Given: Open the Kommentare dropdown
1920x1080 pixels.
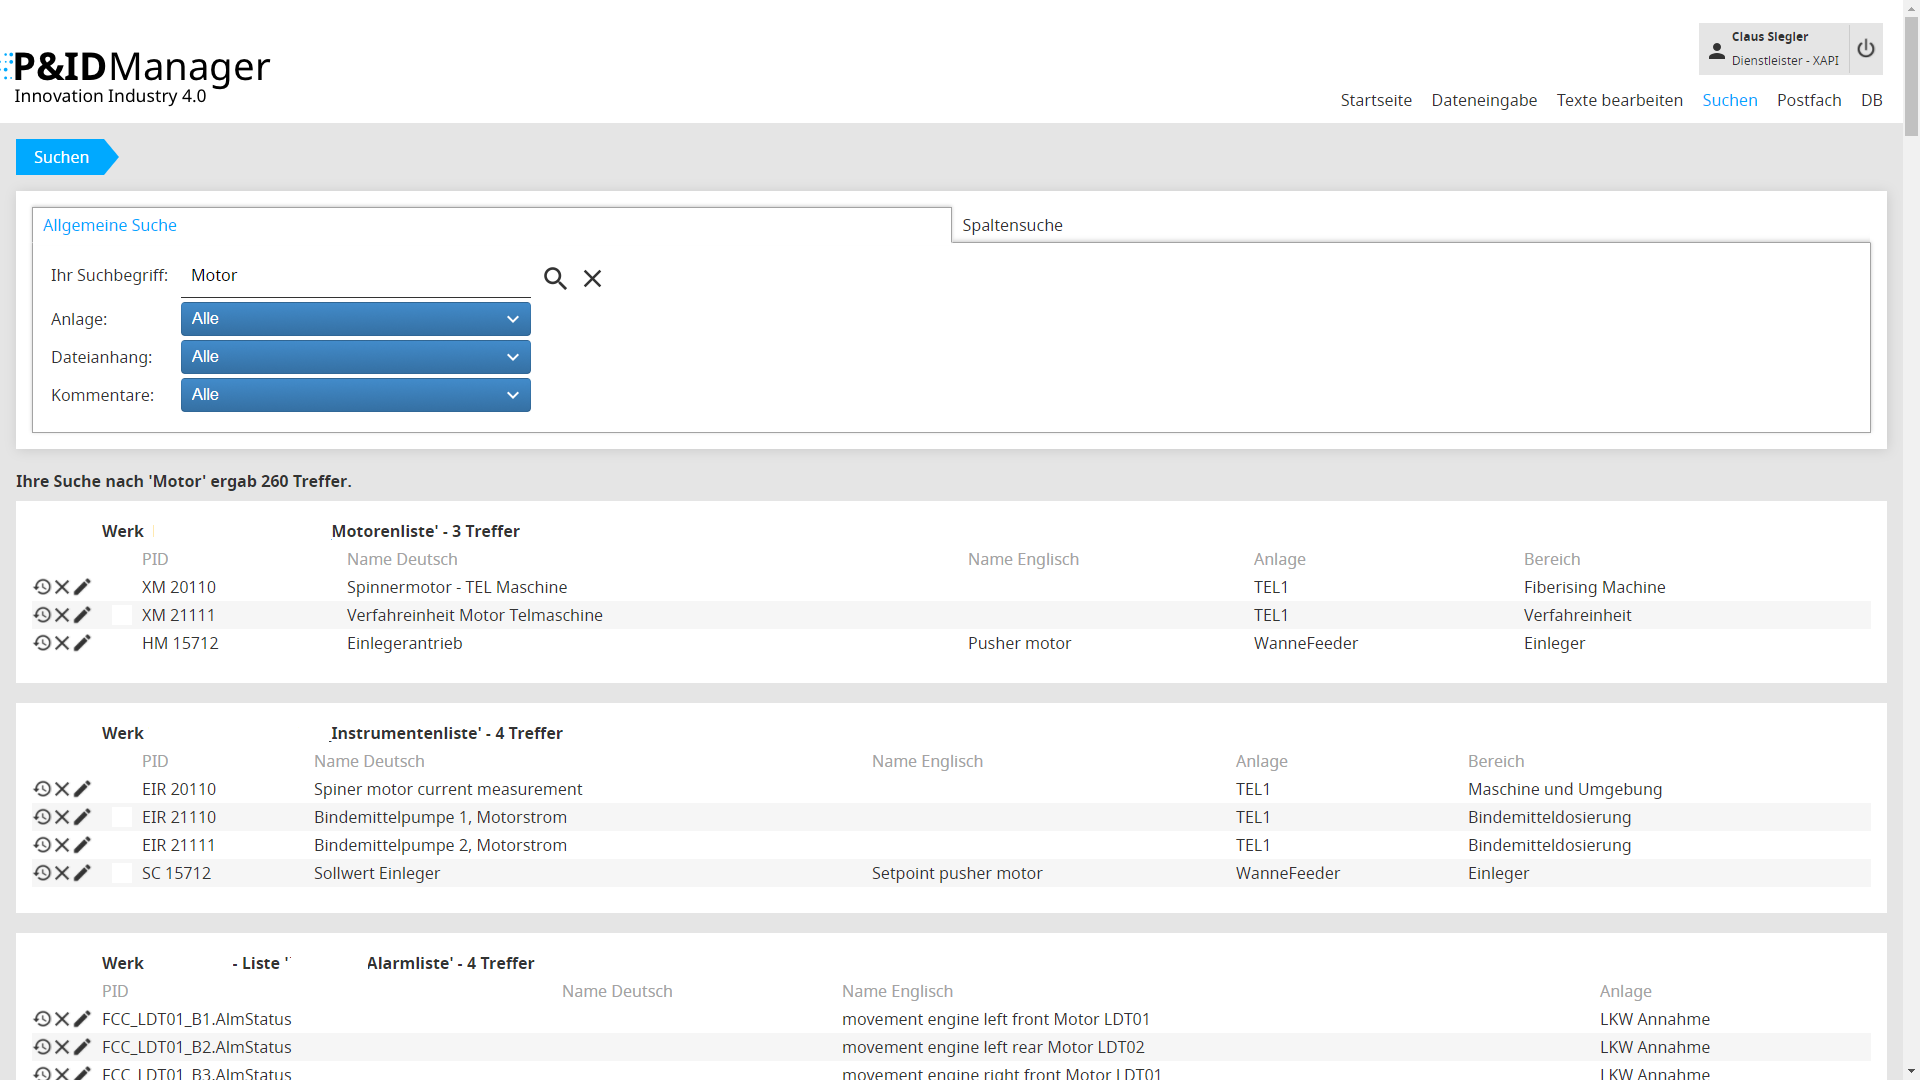Looking at the screenshot, I should (x=355, y=395).
